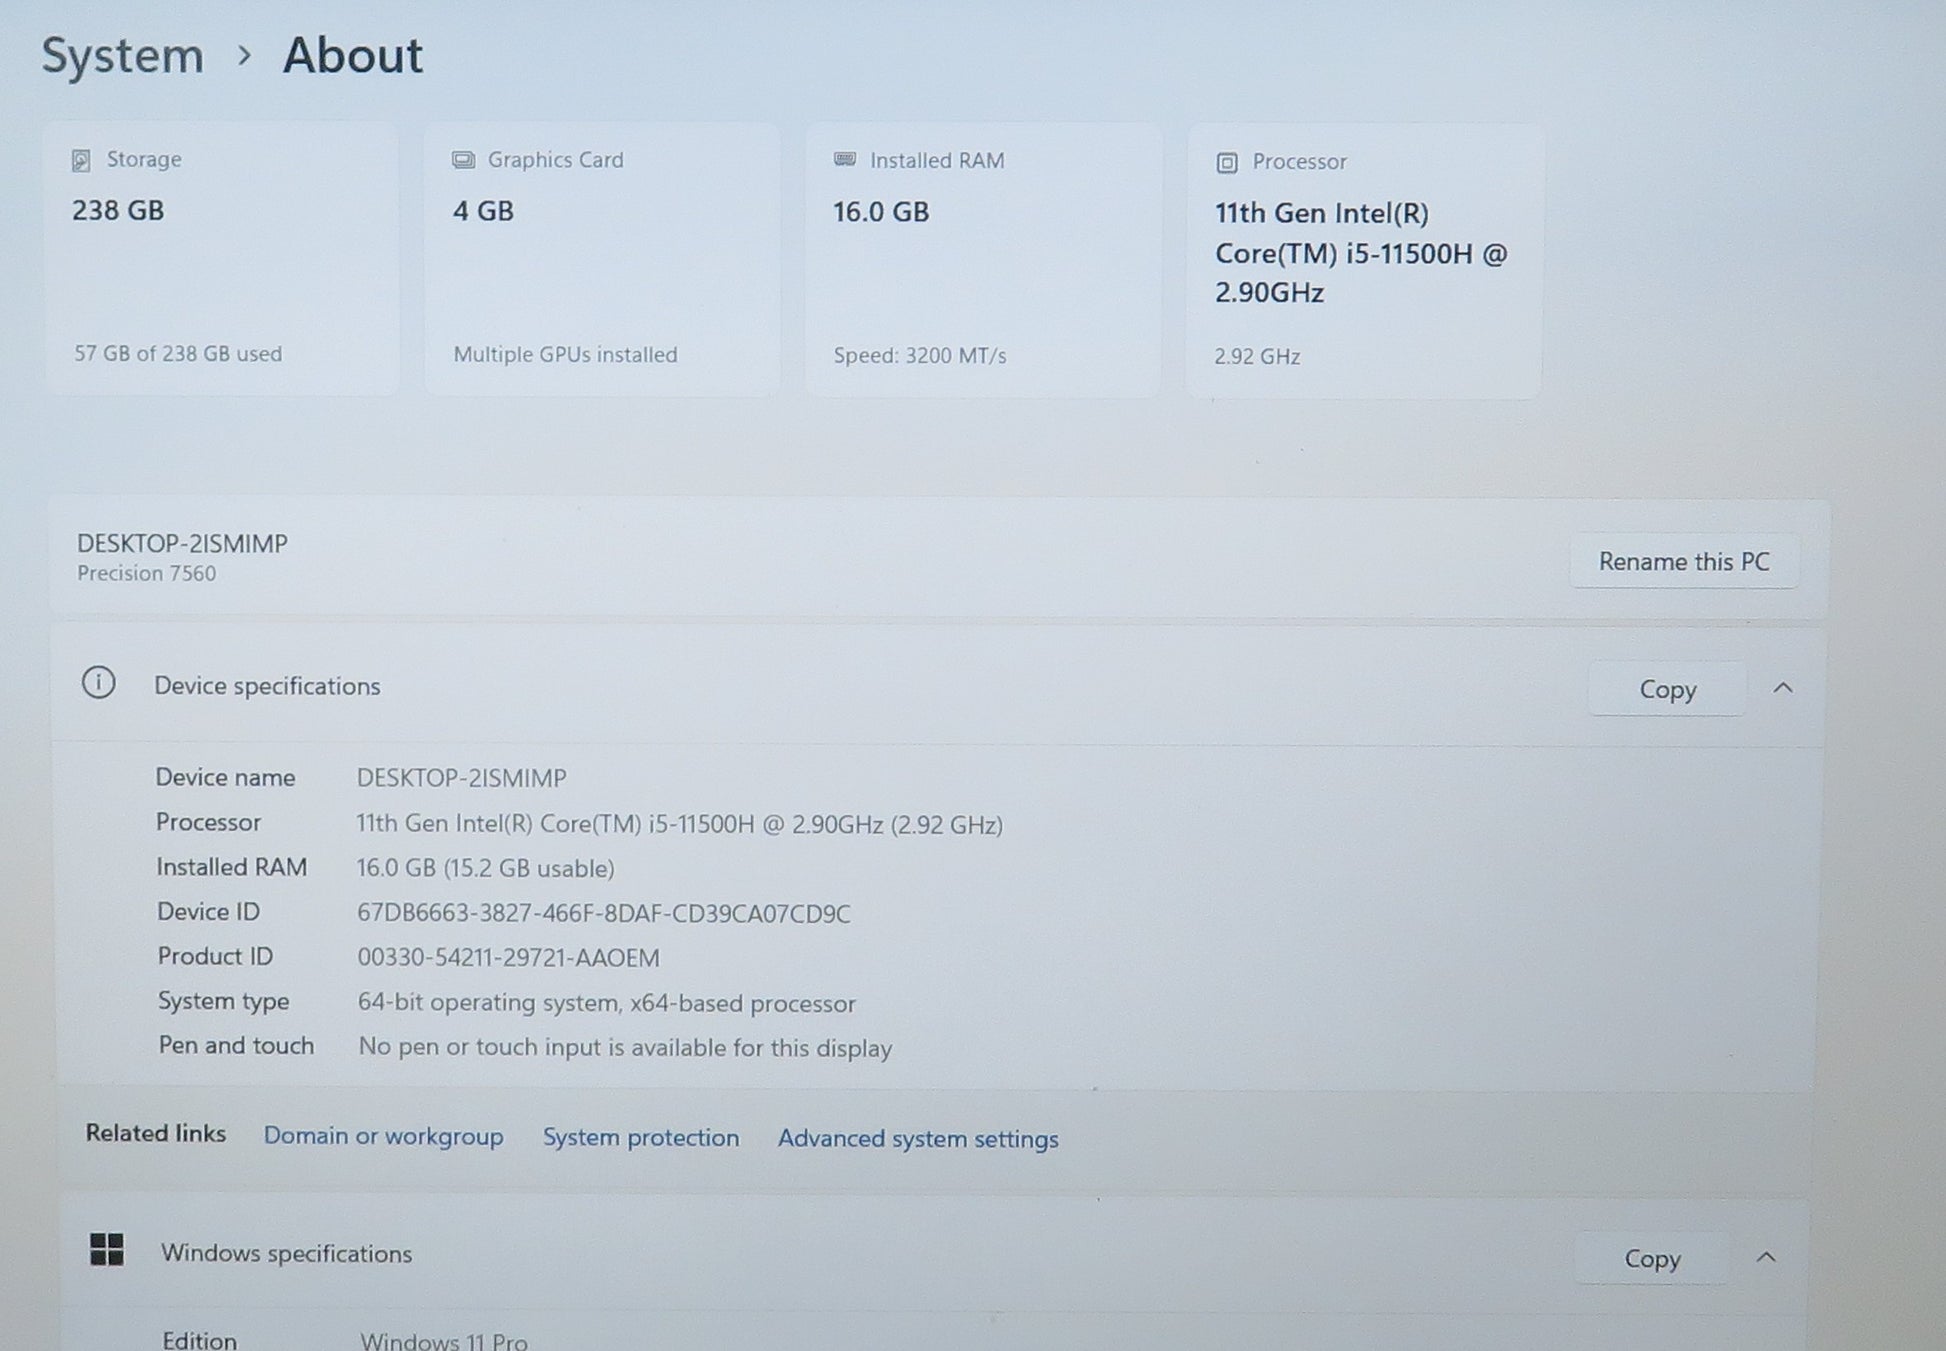Click the About breadcrumb title
Viewport: 1946px width, 1351px height.
click(x=352, y=55)
